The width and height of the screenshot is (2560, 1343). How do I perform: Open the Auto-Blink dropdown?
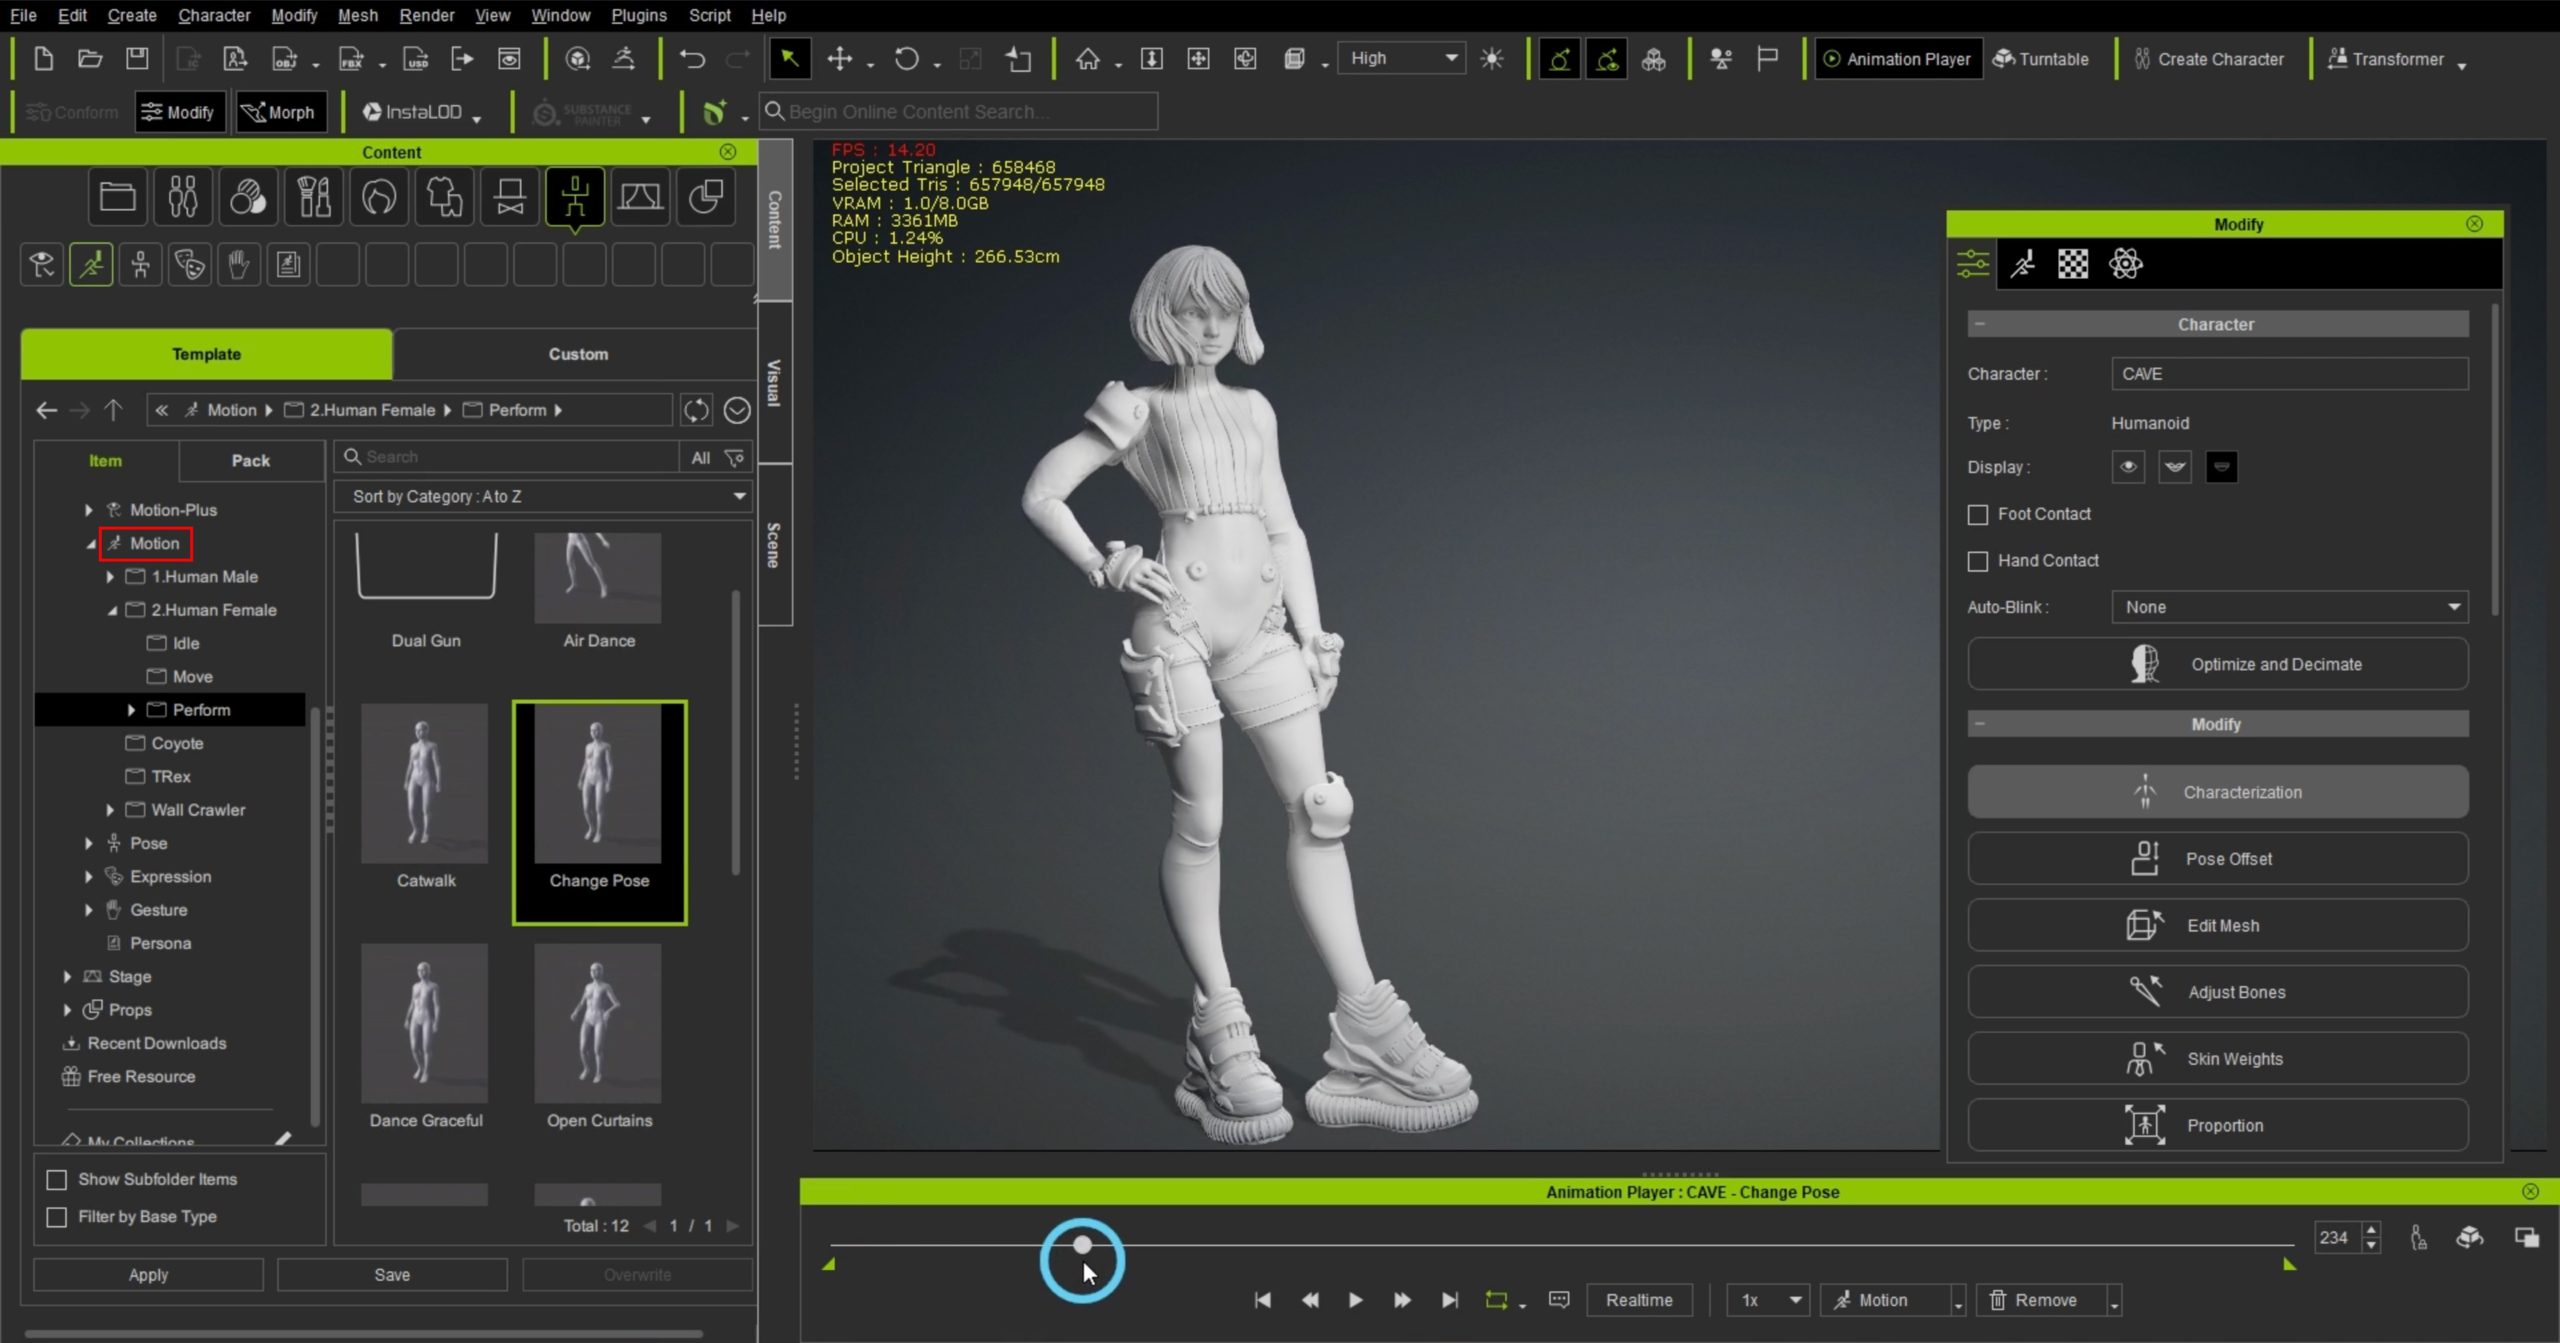(2288, 607)
